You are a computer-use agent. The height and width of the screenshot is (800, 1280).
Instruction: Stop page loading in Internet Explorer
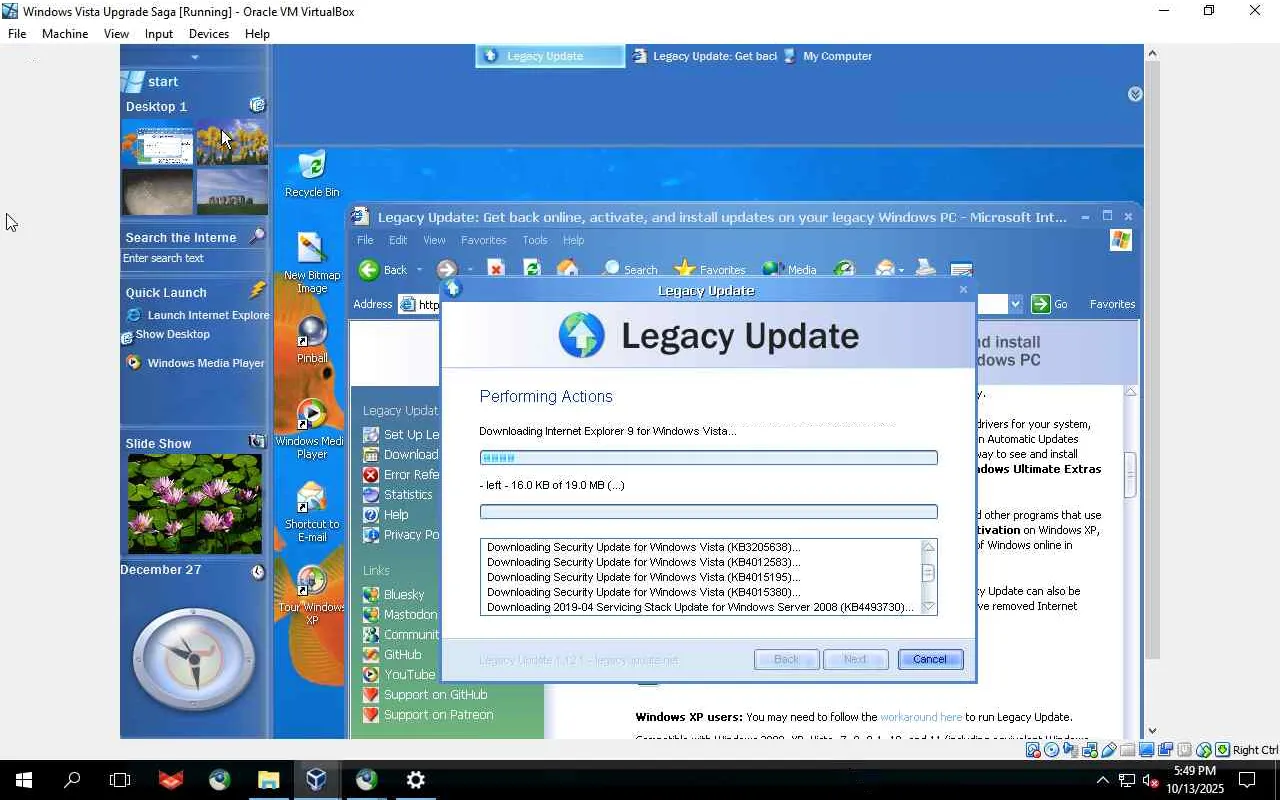click(496, 269)
